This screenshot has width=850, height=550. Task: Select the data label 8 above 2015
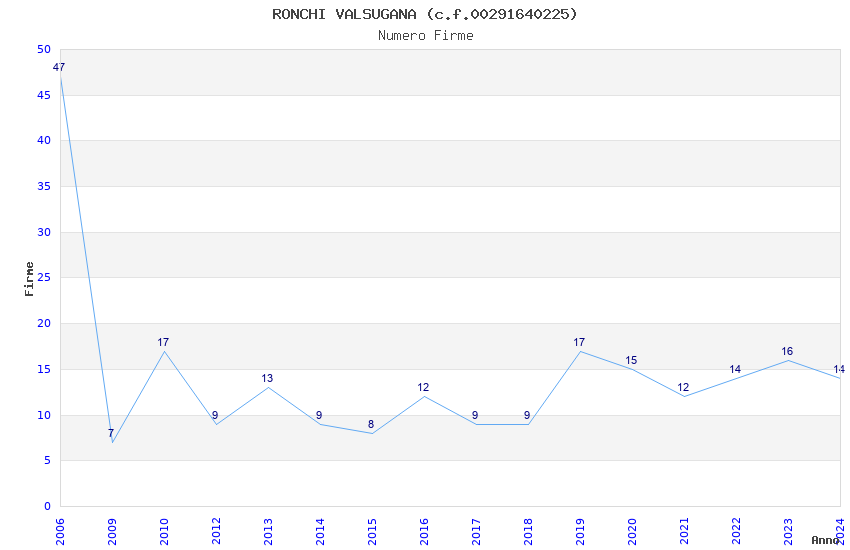point(371,424)
